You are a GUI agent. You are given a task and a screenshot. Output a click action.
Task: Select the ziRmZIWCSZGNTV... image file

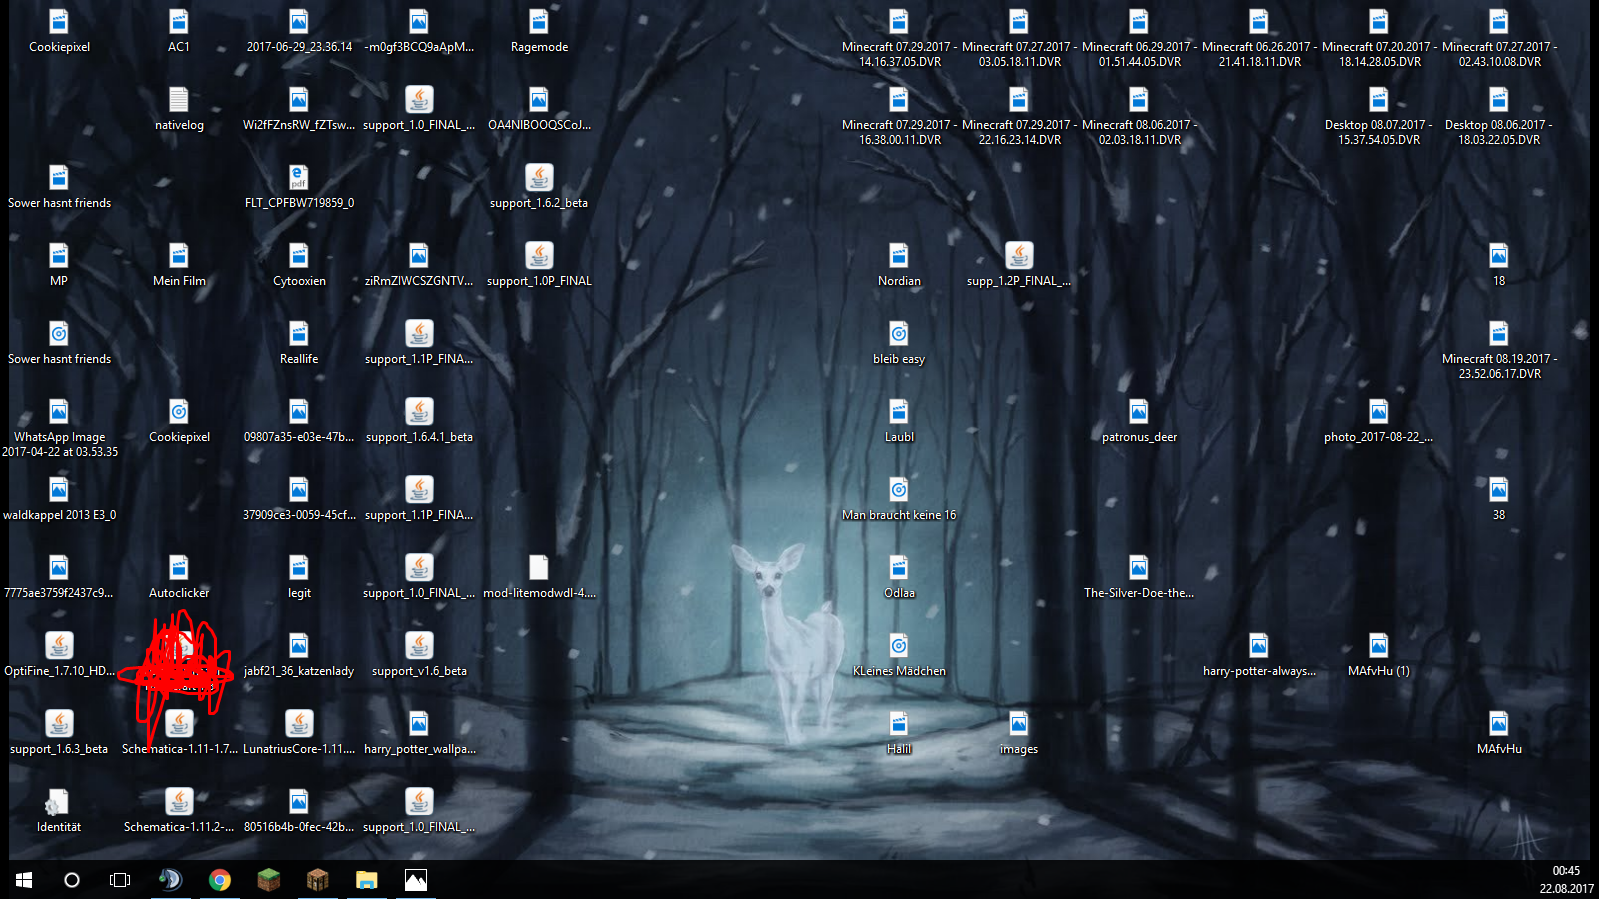(x=419, y=256)
